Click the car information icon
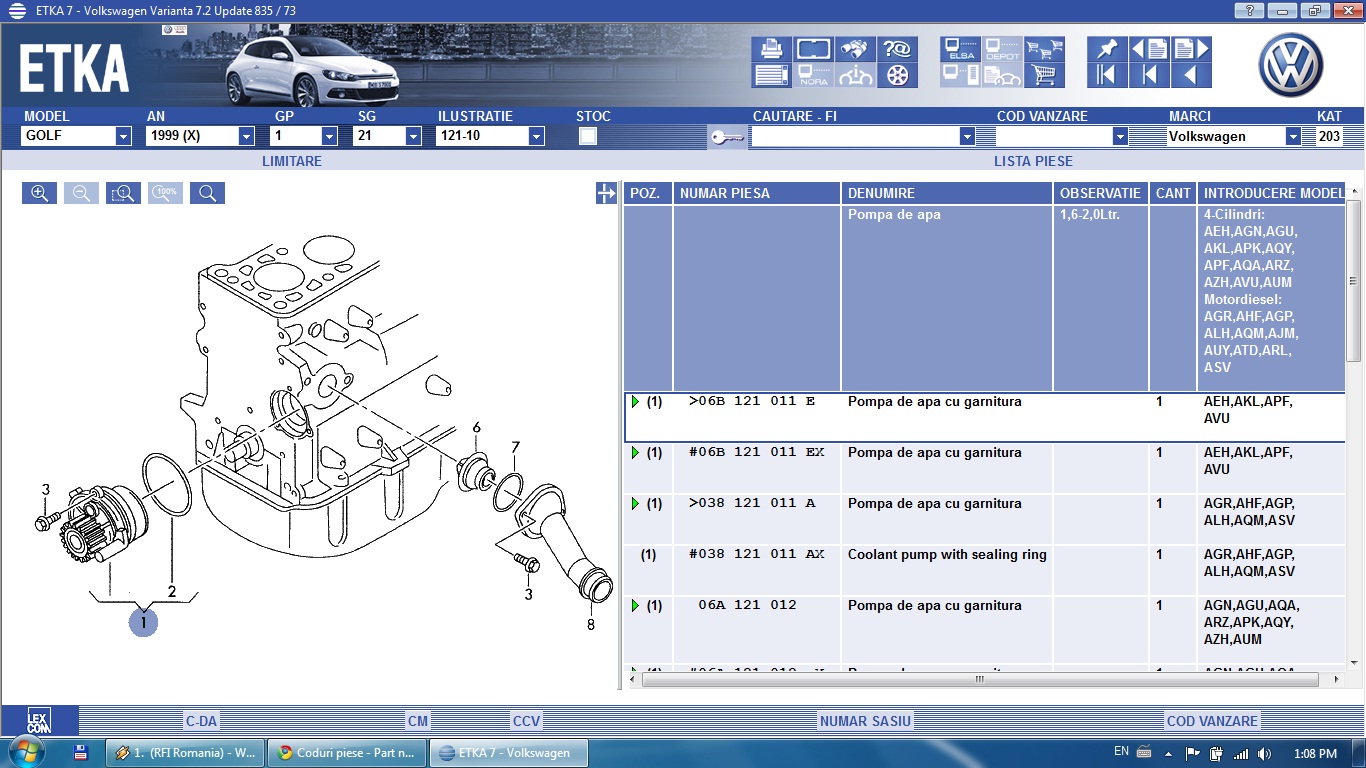This screenshot has width=1366, height=768. 855,75
